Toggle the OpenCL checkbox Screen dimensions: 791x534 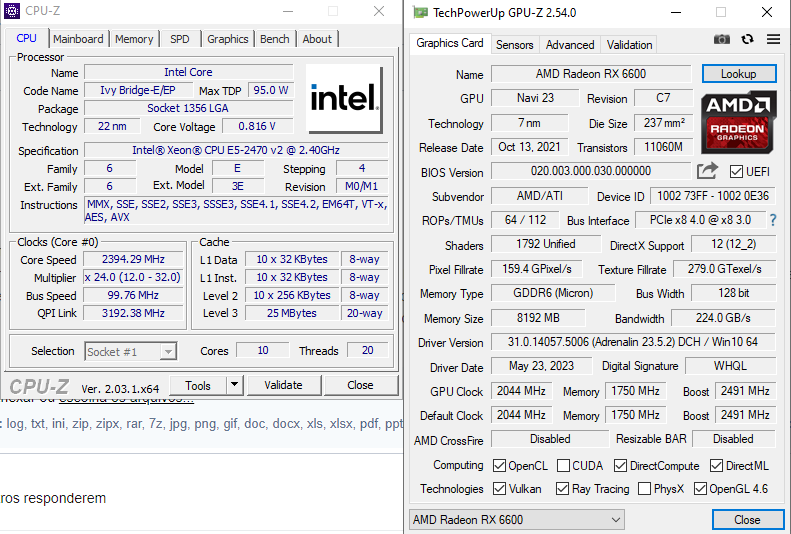pos(499,465)
